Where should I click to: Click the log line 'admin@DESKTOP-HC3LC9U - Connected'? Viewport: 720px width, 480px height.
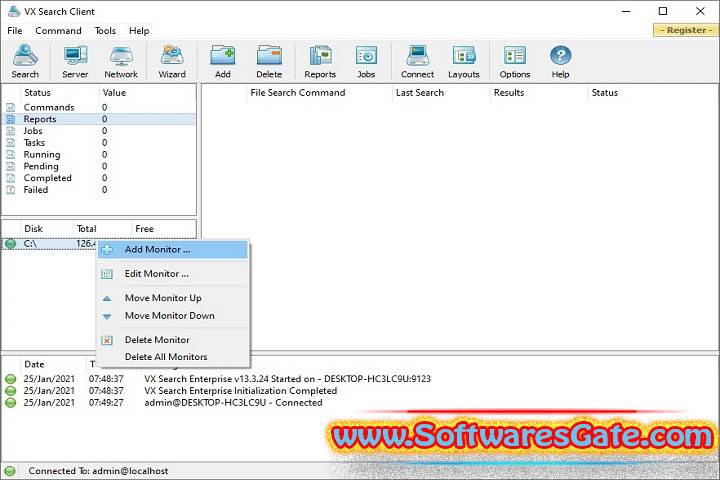point(233,403)
